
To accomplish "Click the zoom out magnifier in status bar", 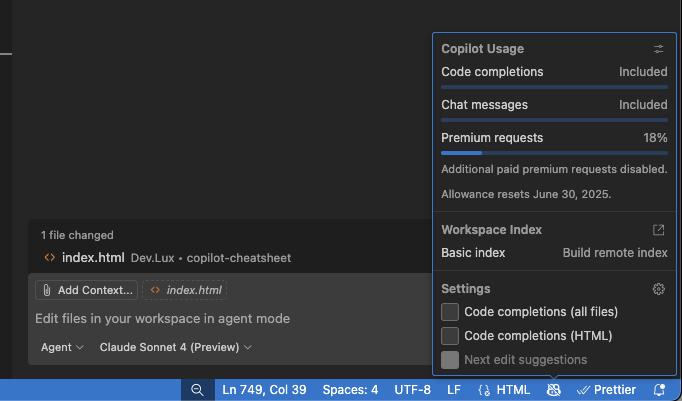I will click(197, 390).
